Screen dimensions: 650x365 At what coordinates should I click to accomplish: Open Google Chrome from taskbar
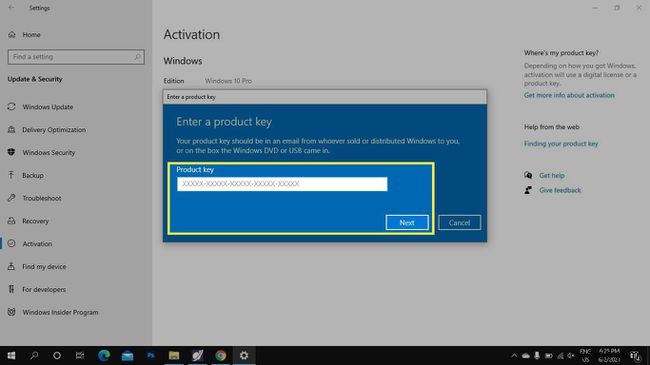click(221, 355)
